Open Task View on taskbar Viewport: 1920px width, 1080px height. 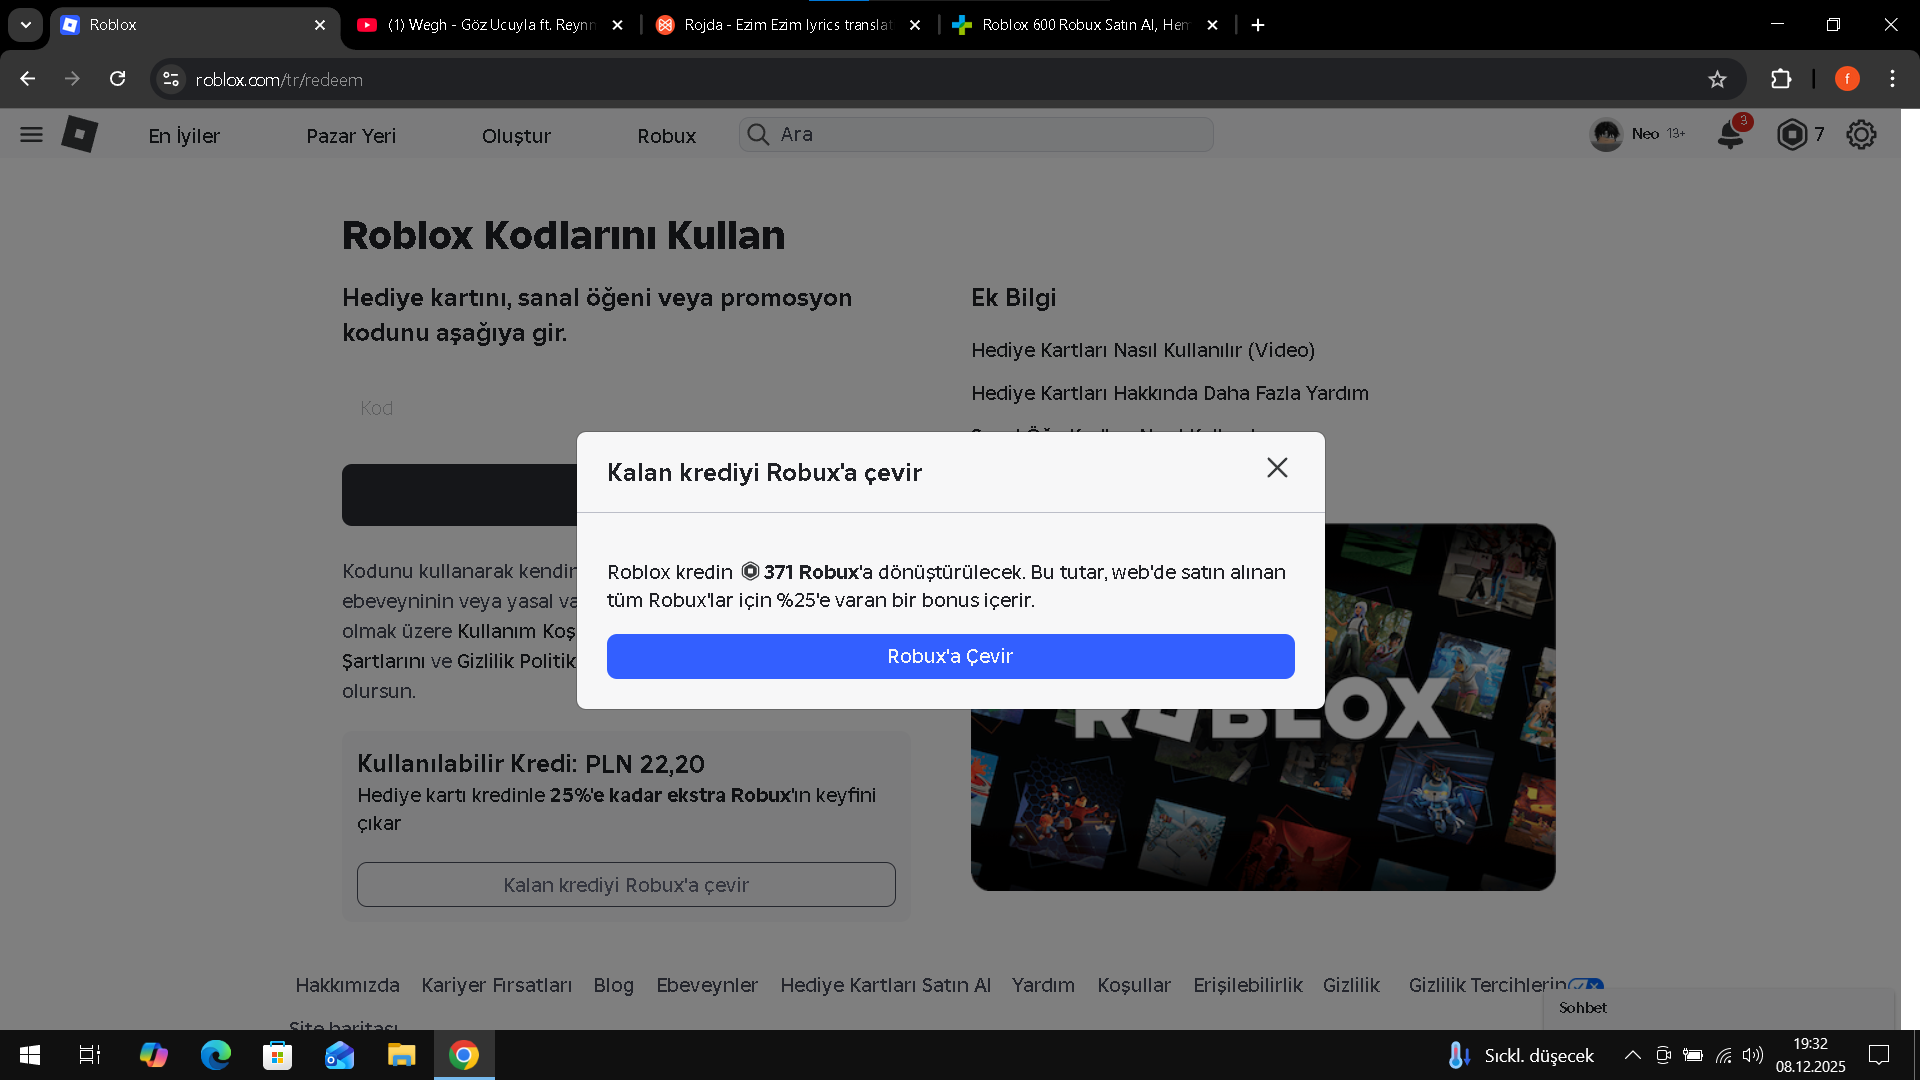90,1055
